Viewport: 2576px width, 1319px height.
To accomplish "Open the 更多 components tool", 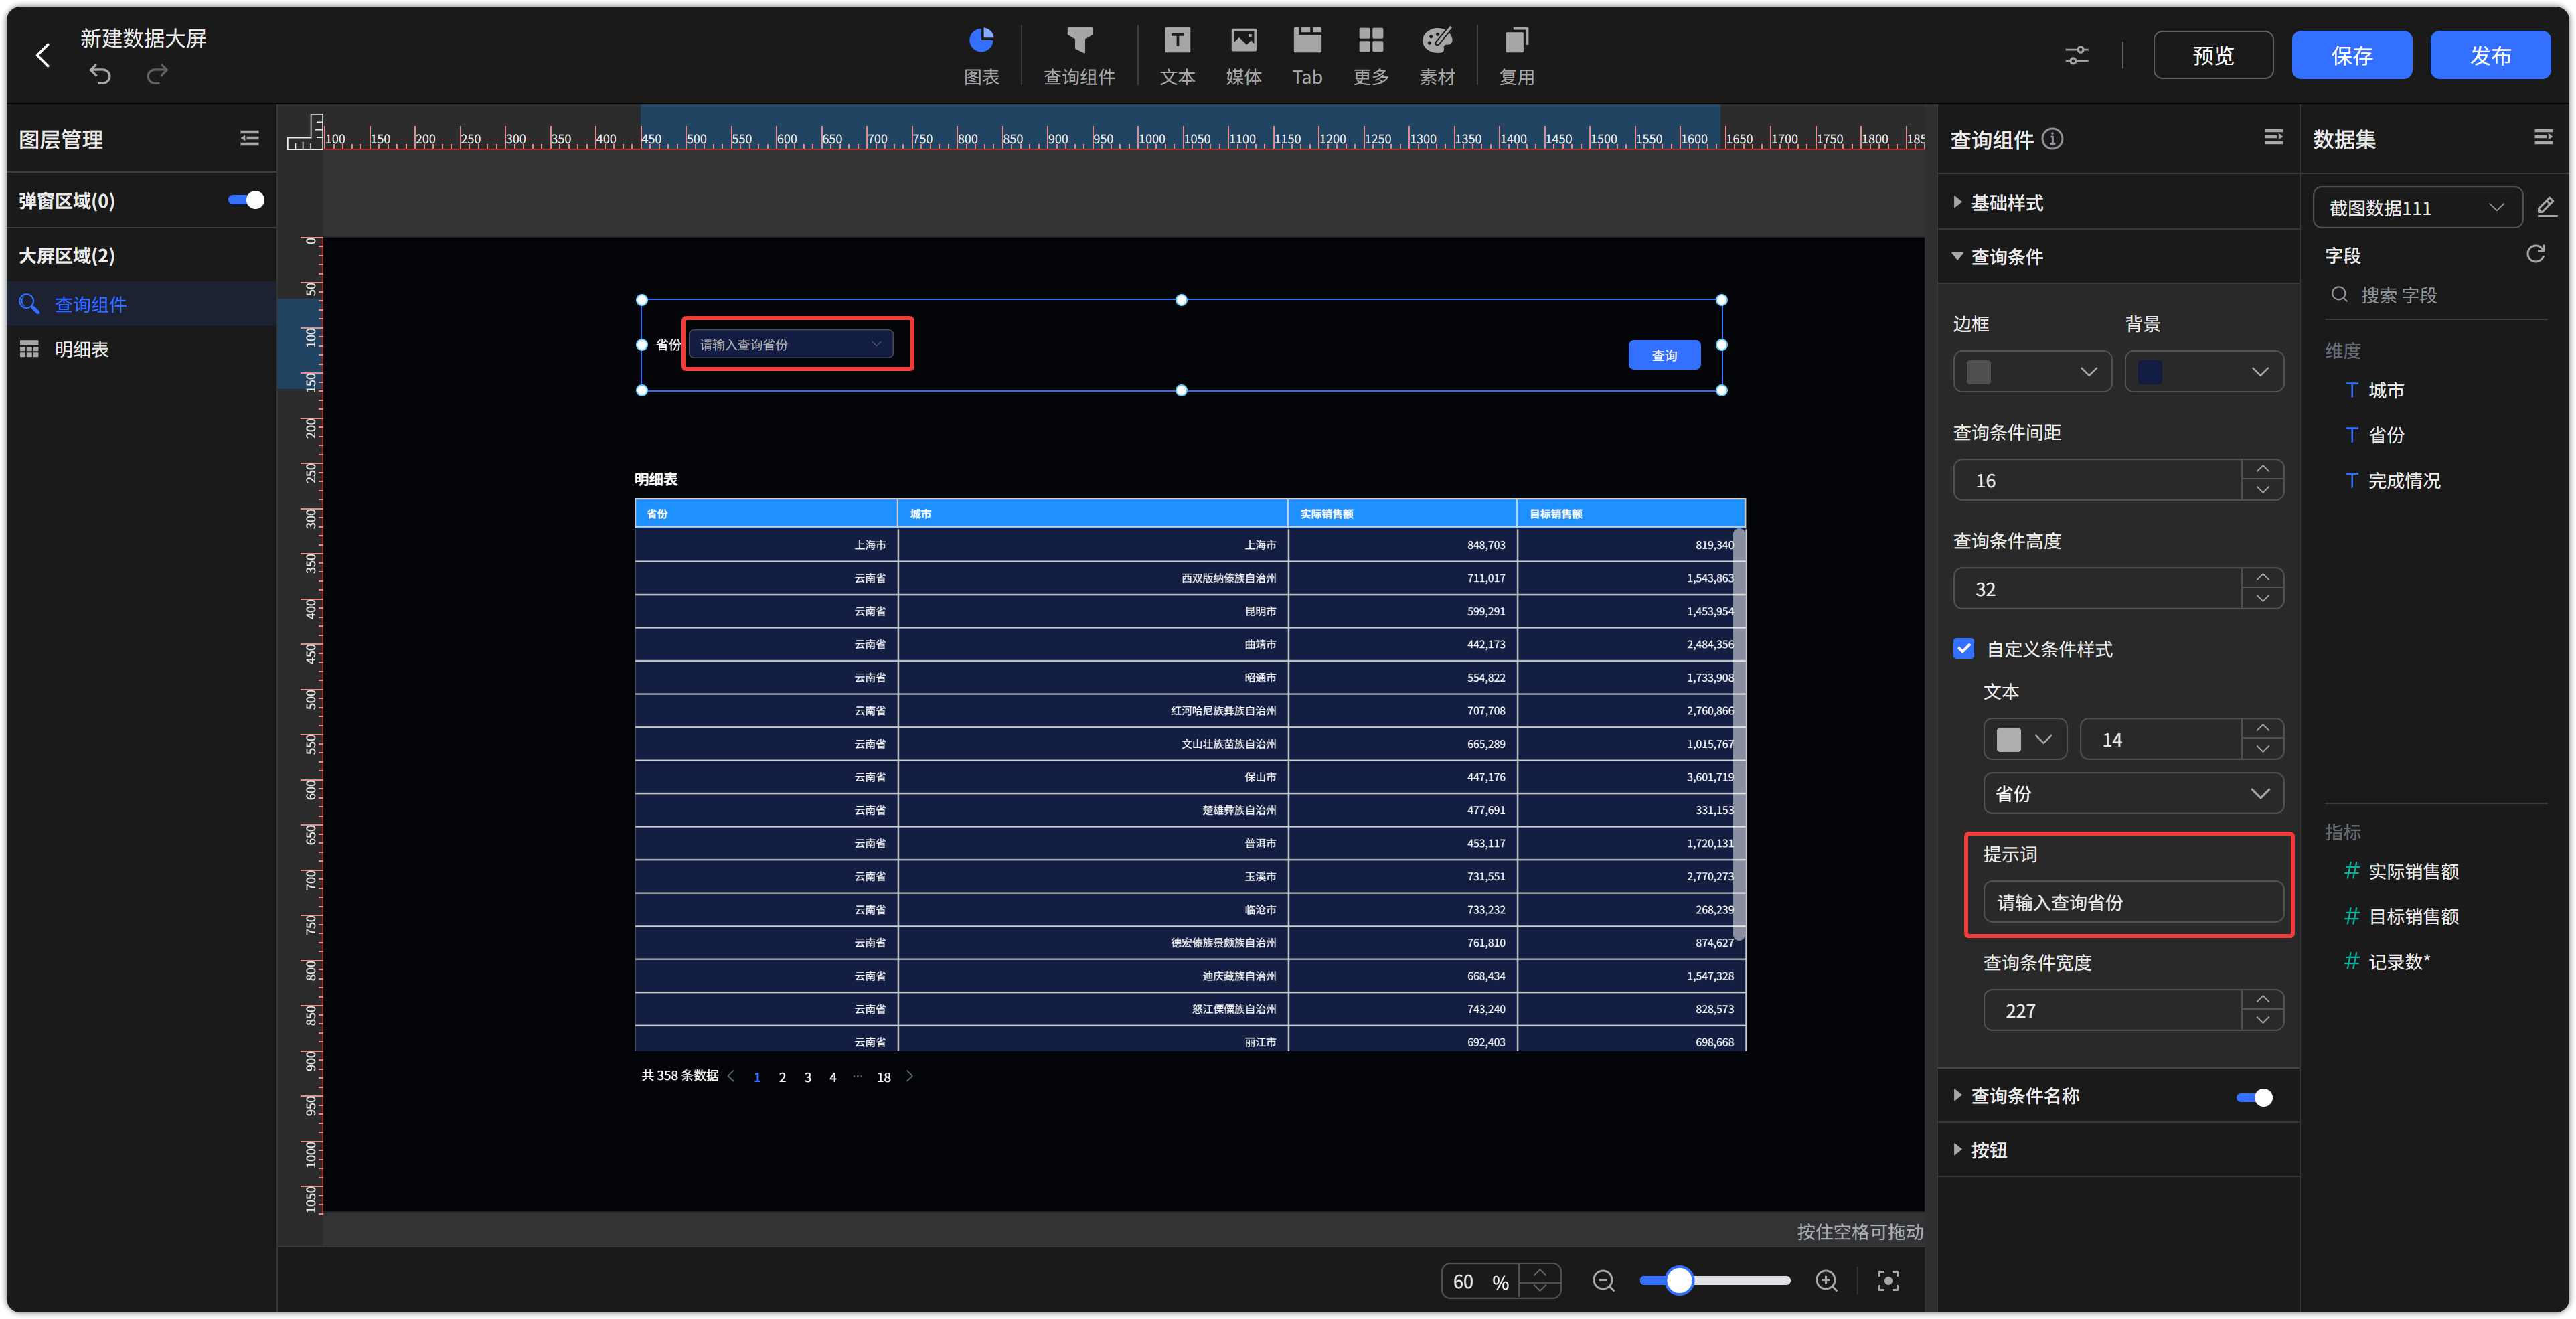I will [1370, 55].
